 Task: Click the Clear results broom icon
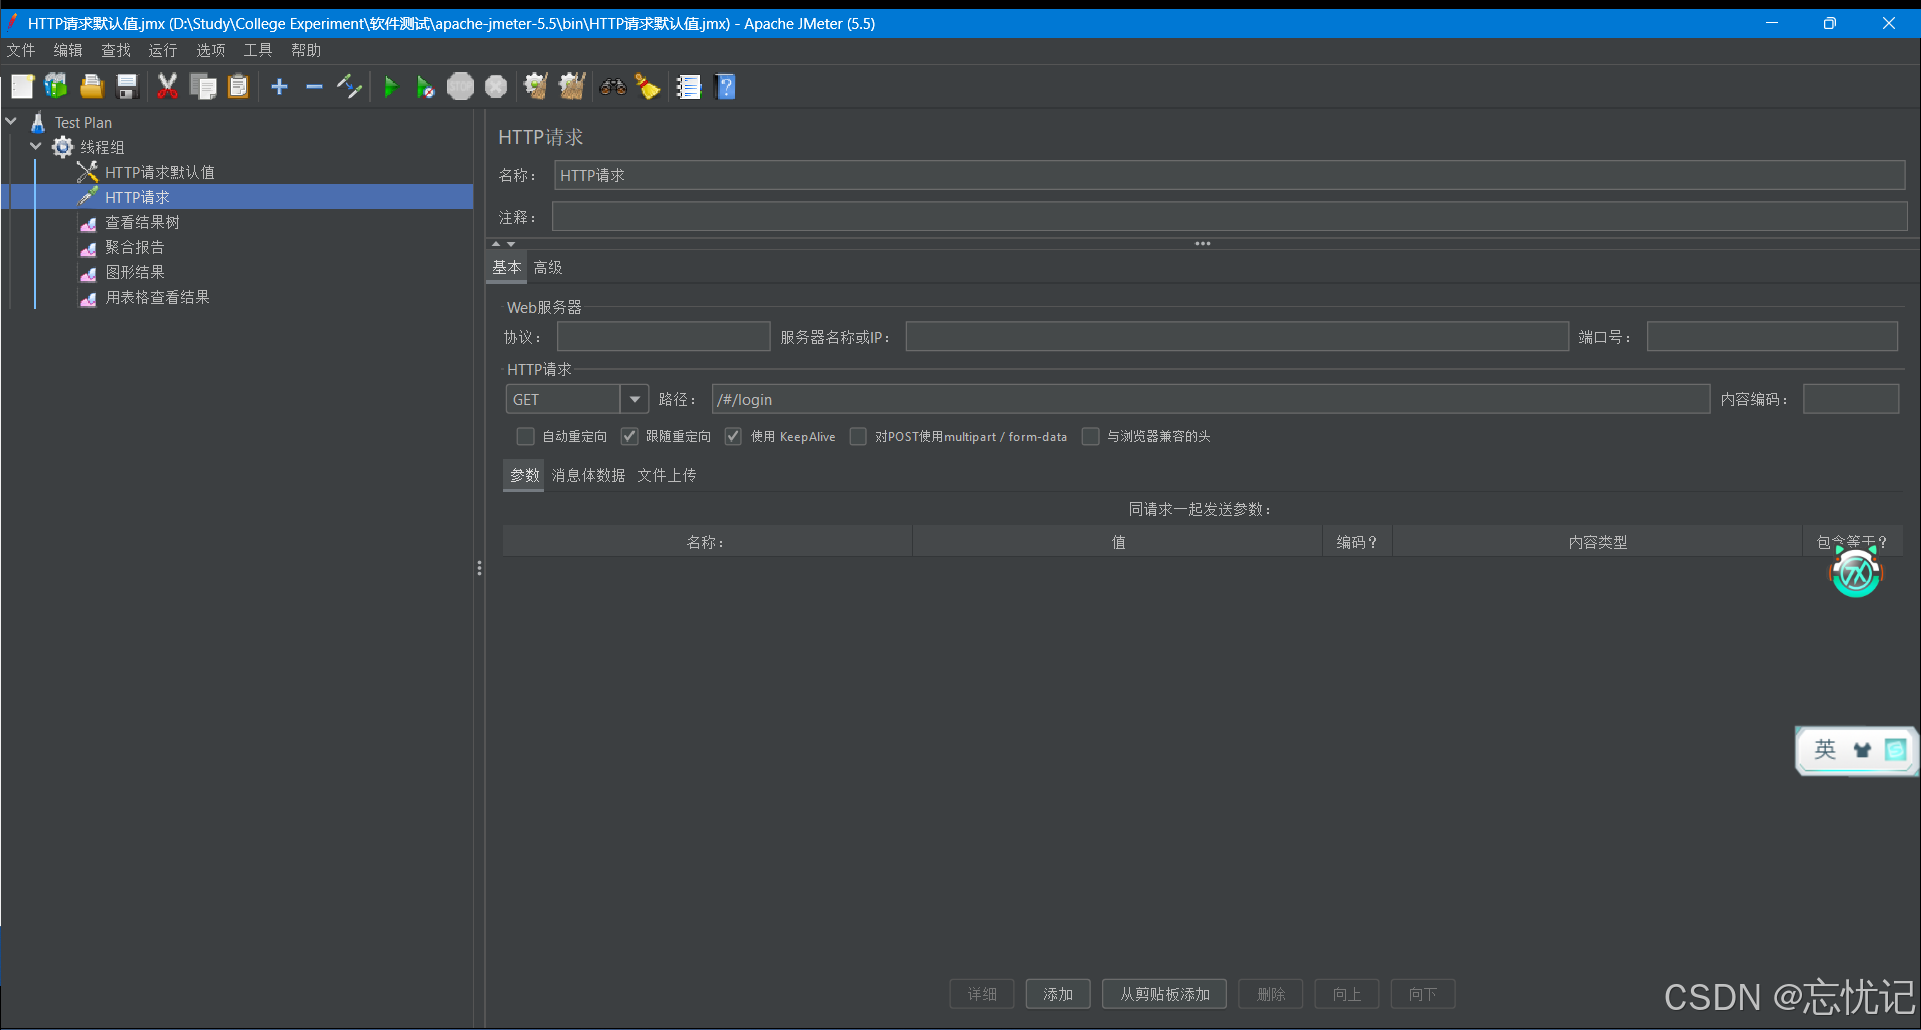536,87
